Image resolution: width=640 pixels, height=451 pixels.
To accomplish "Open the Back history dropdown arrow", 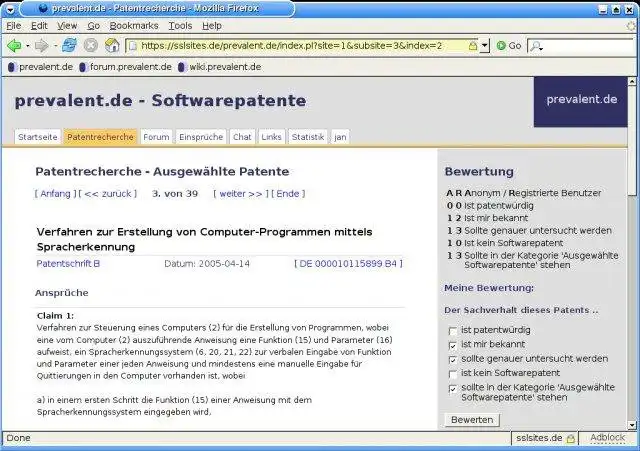I will click(x=28, y=46).
